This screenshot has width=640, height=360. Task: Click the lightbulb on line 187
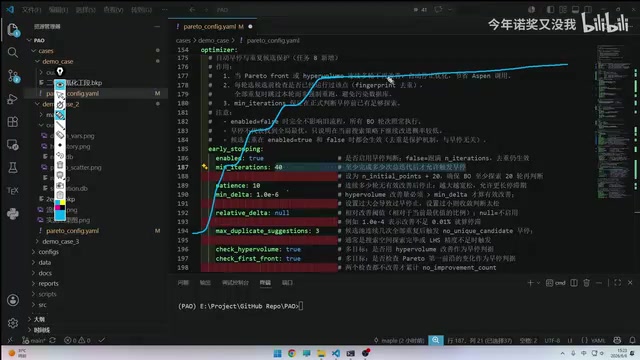coord(204,167)
